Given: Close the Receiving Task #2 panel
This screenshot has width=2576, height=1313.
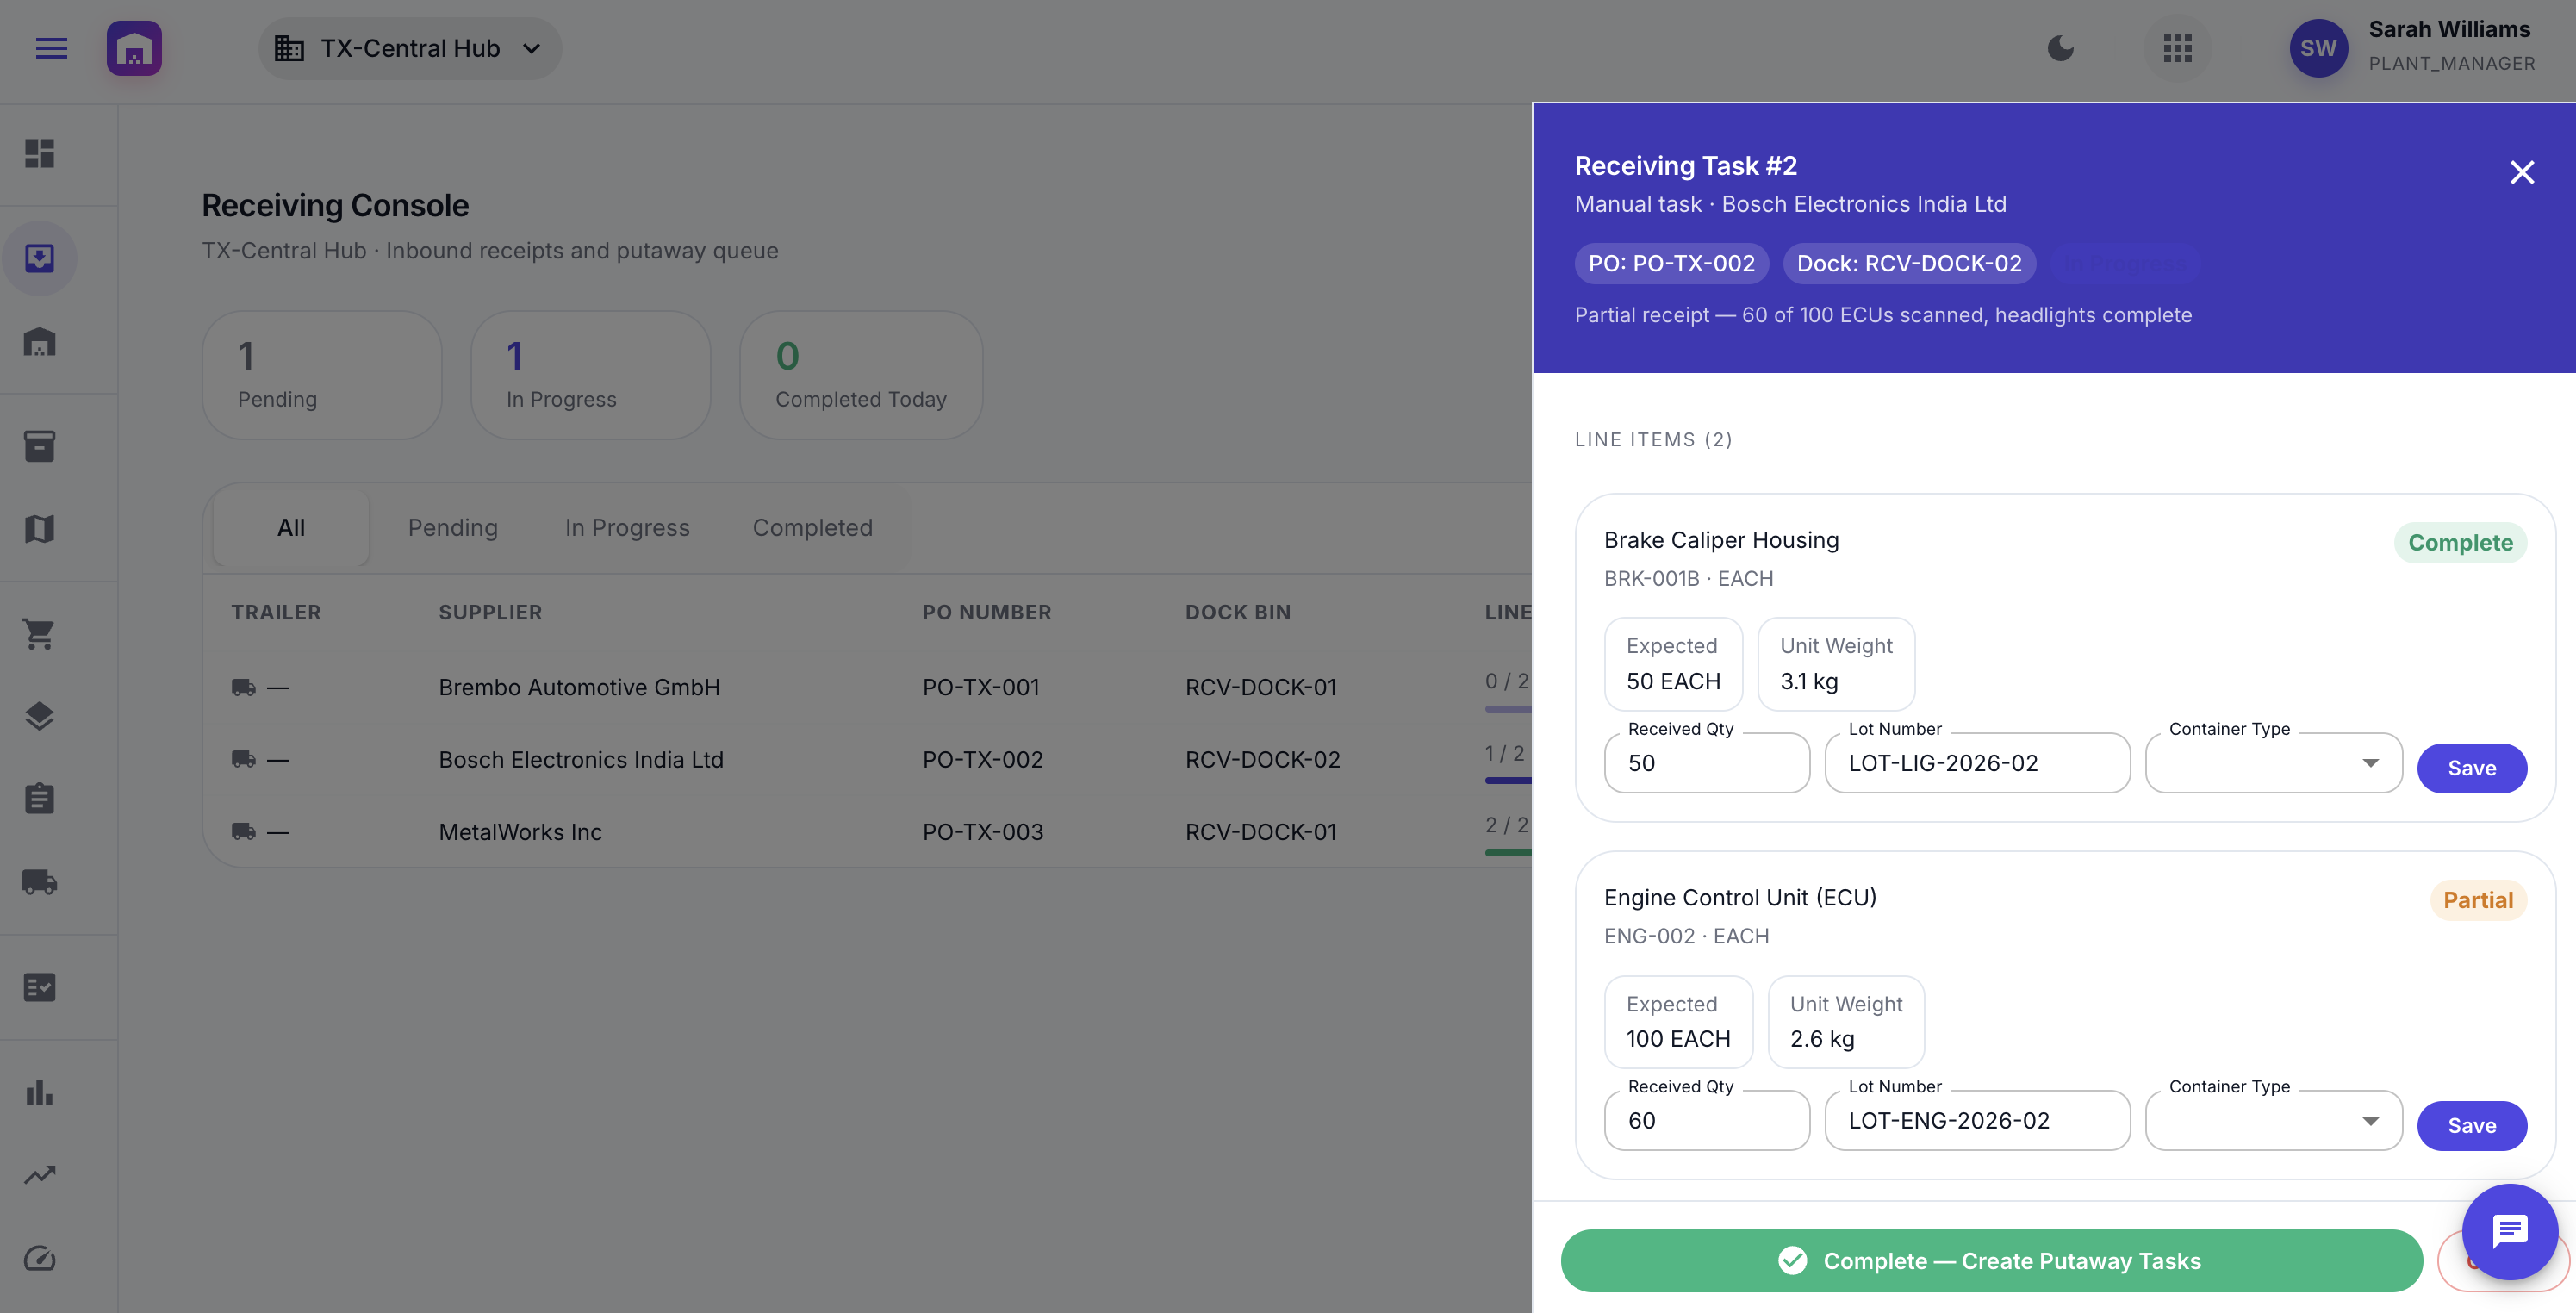Looking at the screenshot, I should coord(2522,172).
